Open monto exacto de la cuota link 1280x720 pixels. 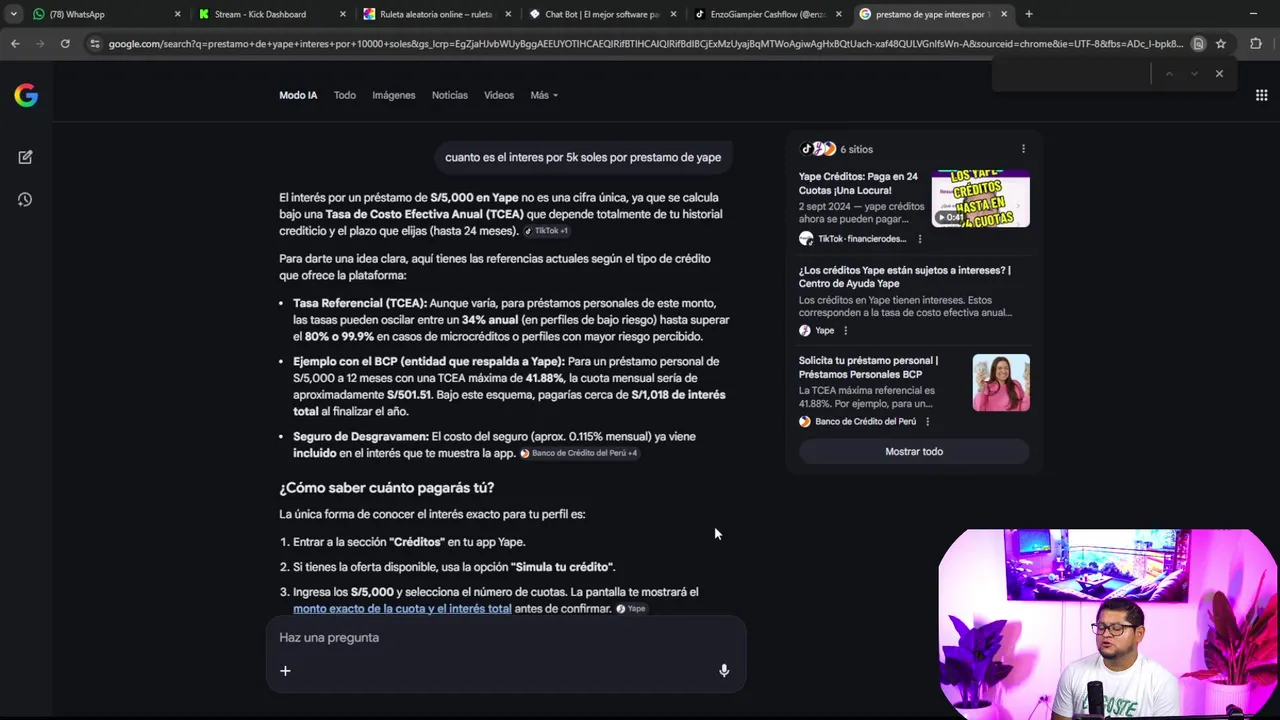402,608
